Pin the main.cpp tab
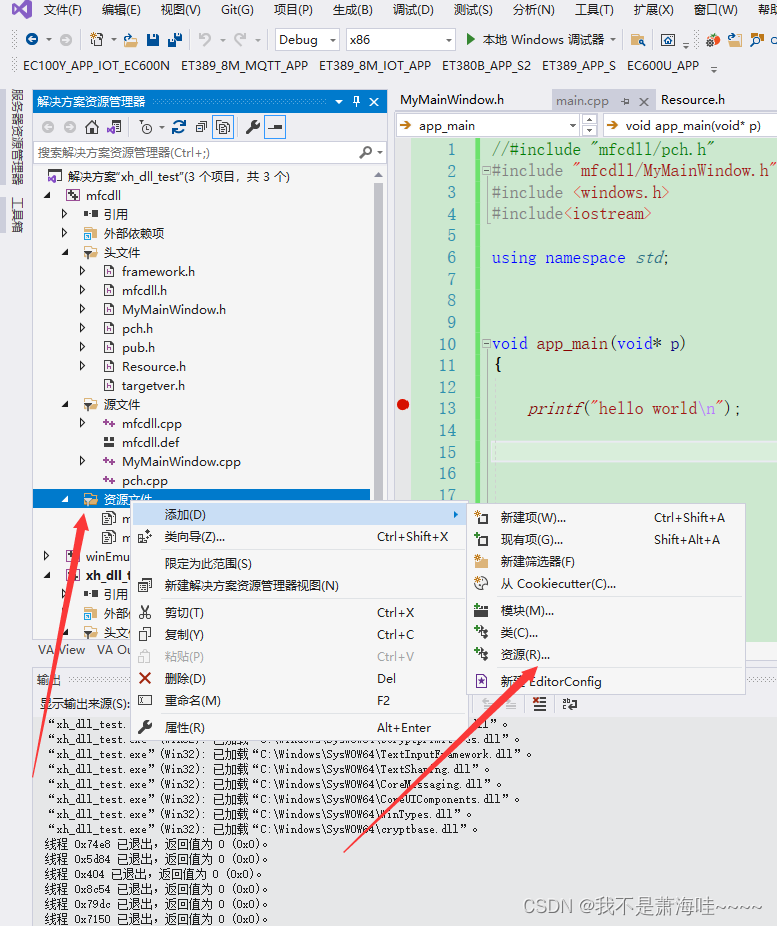 coord(625,102)
